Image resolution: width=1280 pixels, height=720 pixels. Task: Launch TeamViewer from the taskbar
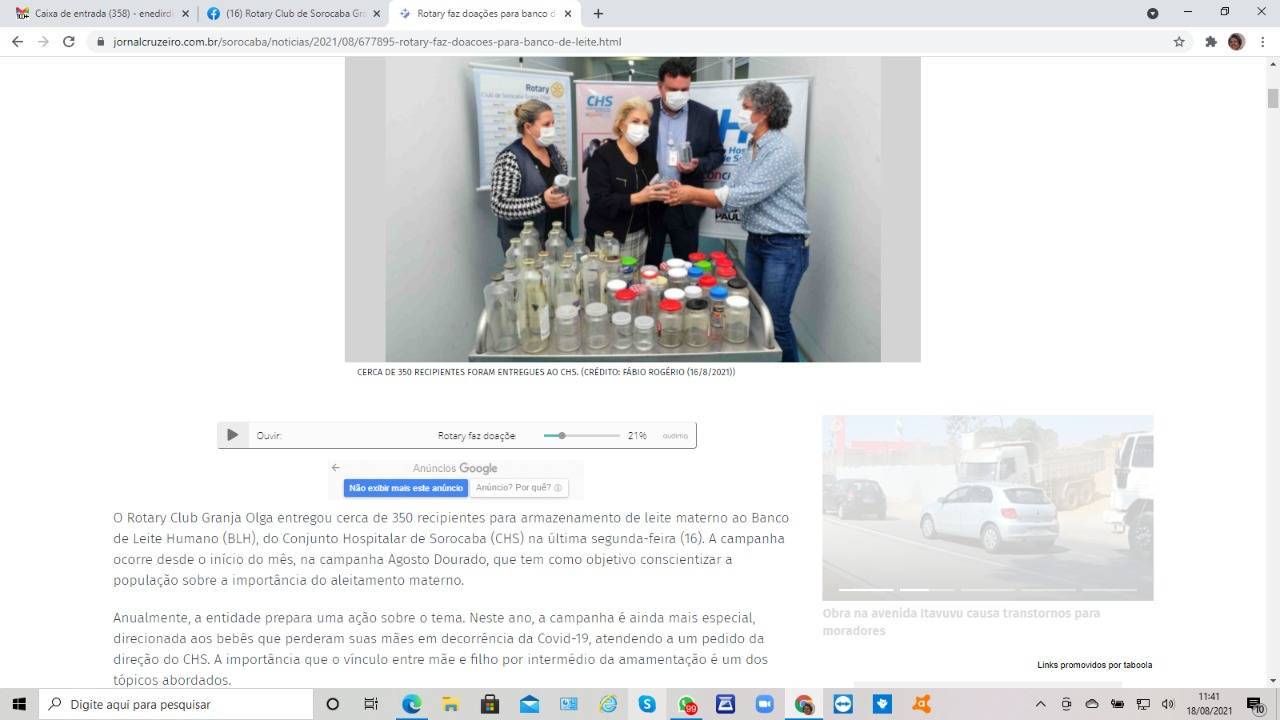[843, 704]
